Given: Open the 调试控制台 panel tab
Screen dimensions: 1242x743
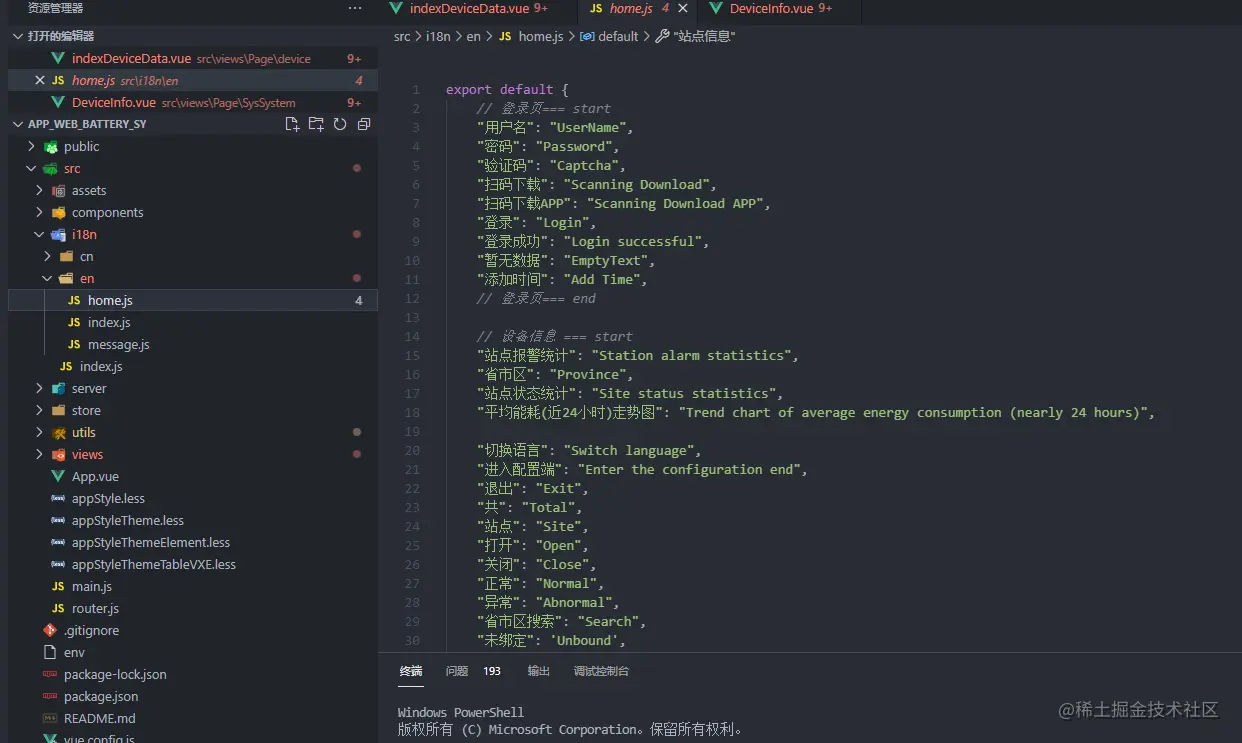Looking at the screenshot, I should click(x=601, y=671).
